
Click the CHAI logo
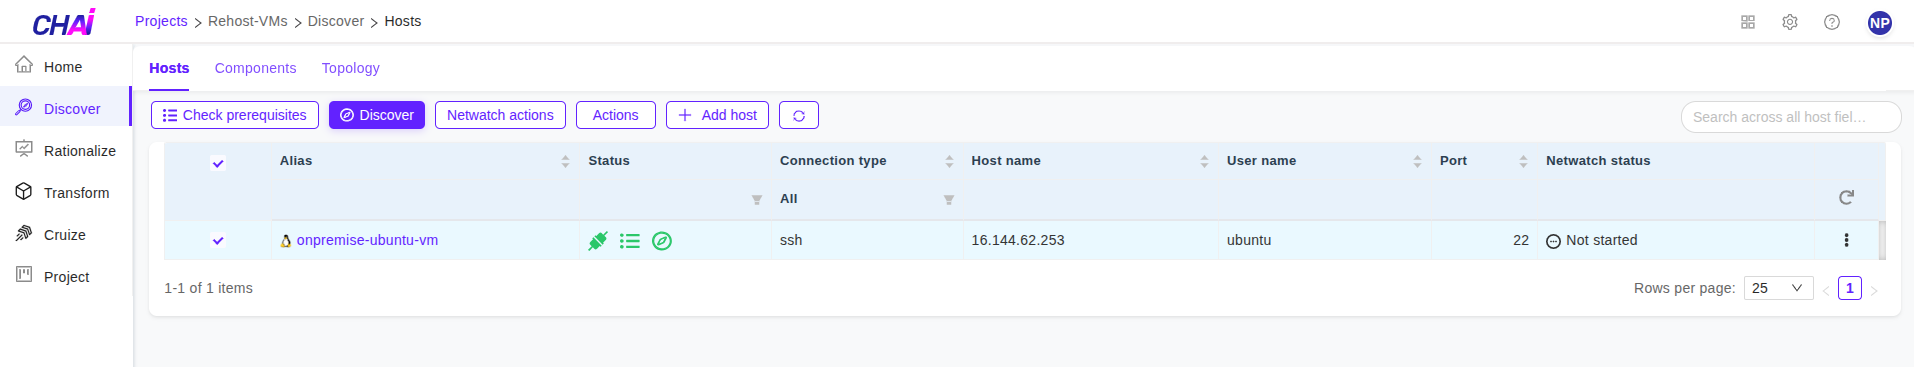tap(64, 22)
